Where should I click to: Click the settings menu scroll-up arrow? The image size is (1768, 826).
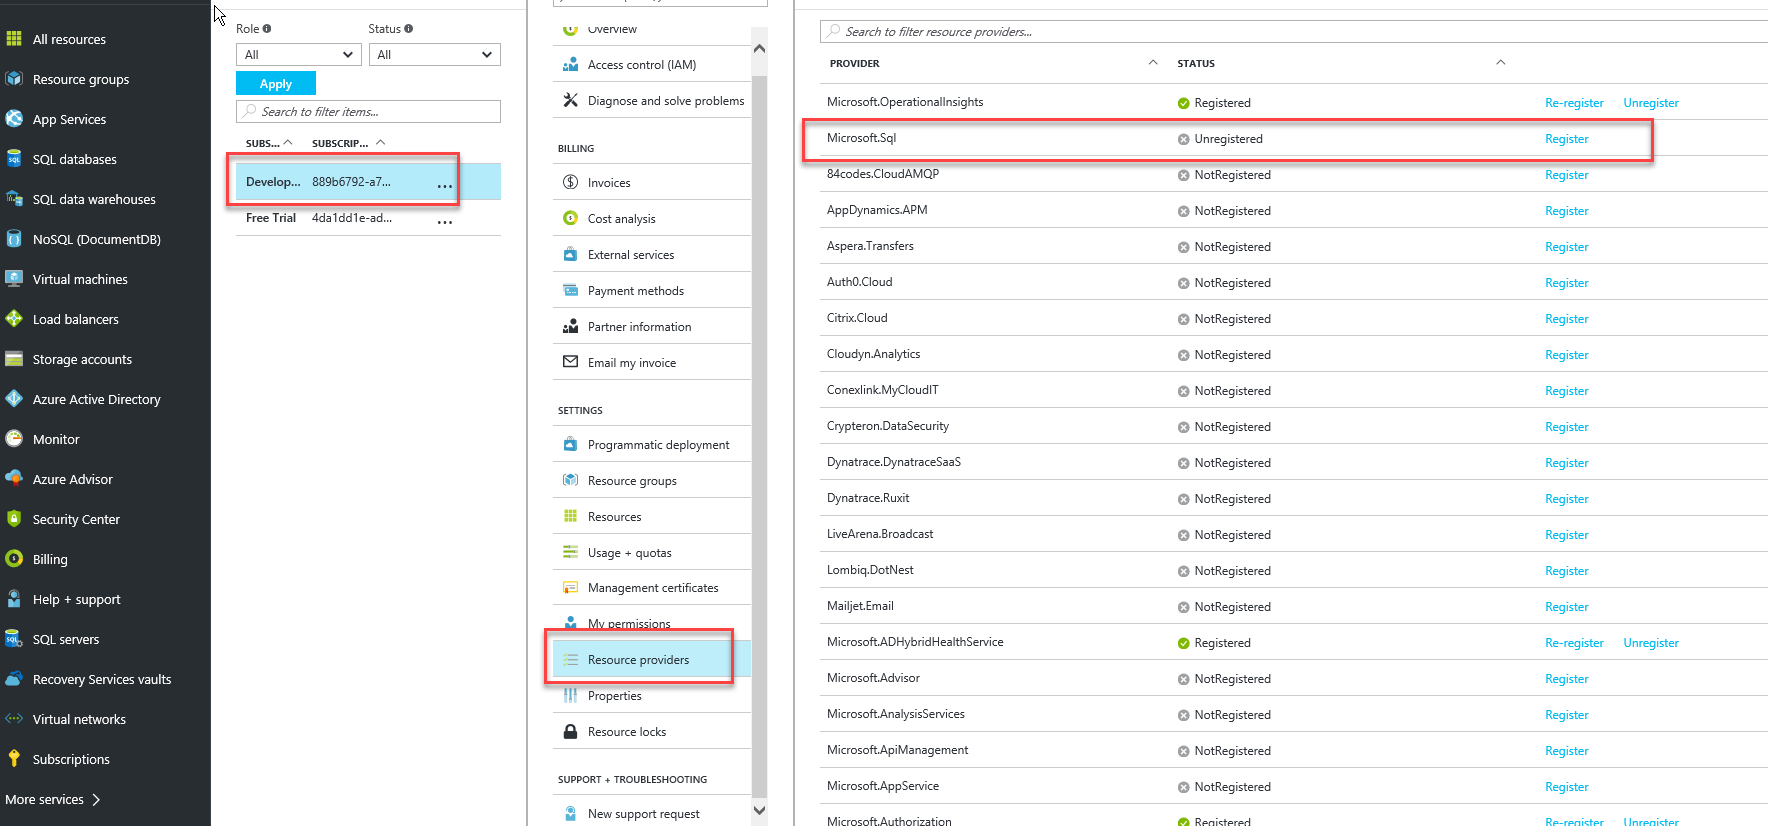click(759, 48)
